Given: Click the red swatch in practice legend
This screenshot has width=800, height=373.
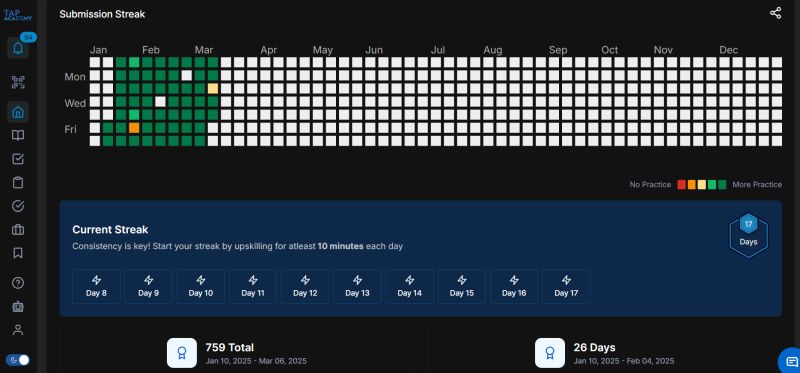Looking at the screenshot, I should 682,185.
